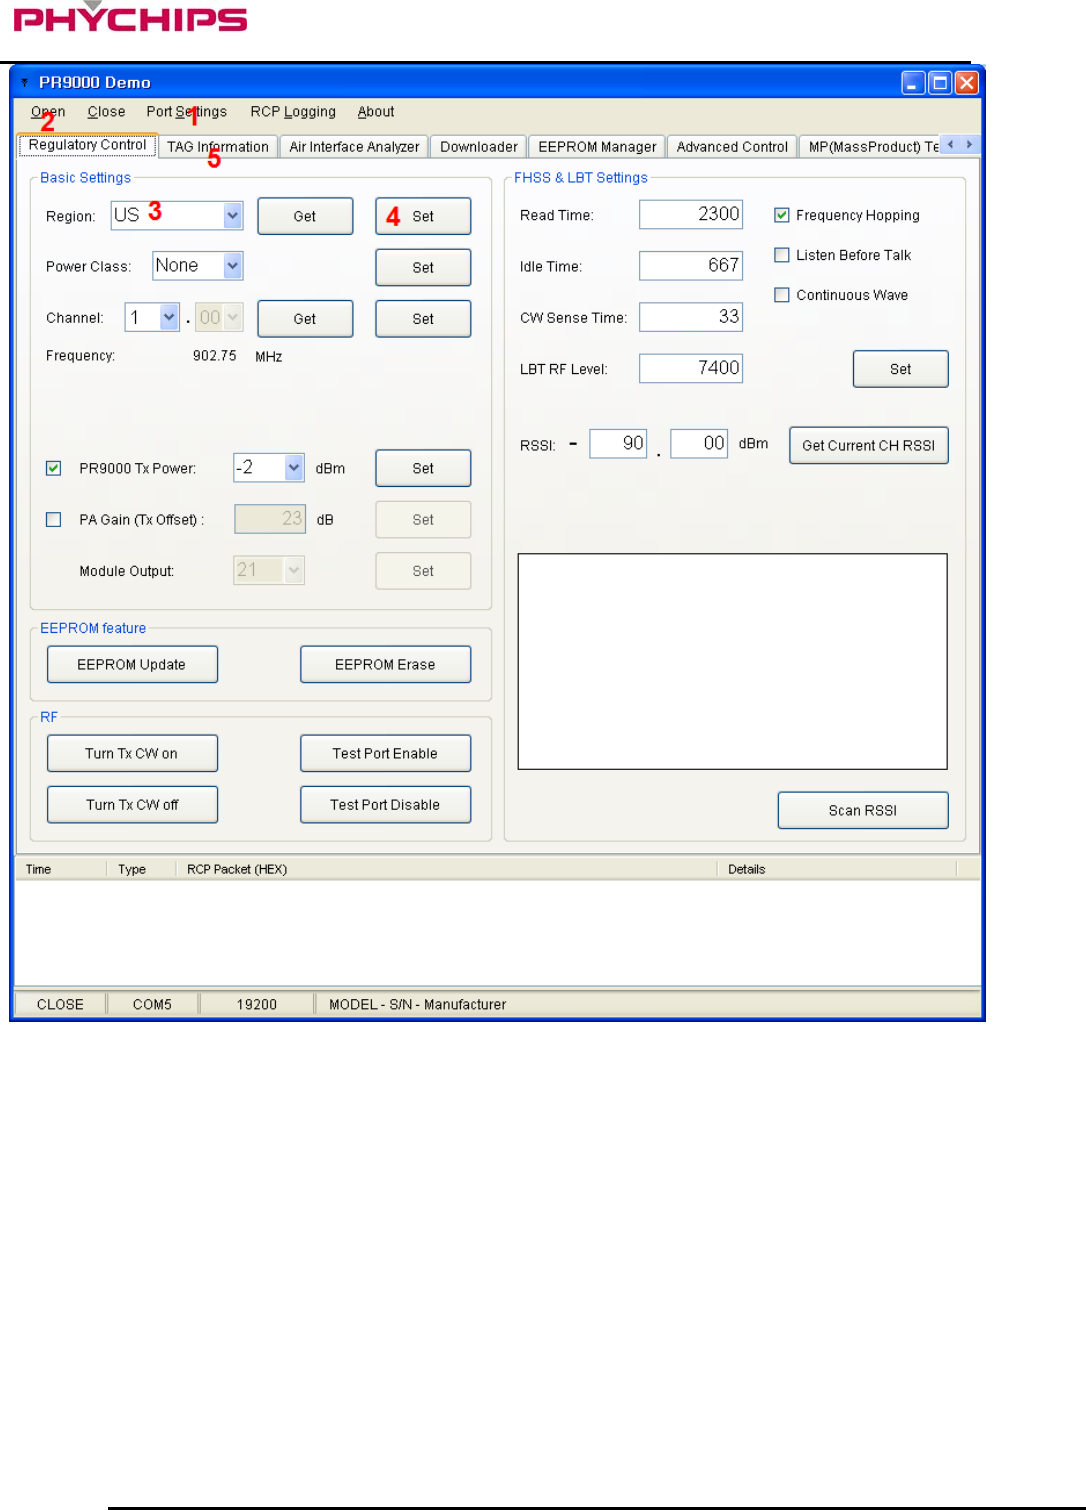Viewport: 1086px width, 1510px height.
Task: Switch to TAG Information tab
Action: 218,147
